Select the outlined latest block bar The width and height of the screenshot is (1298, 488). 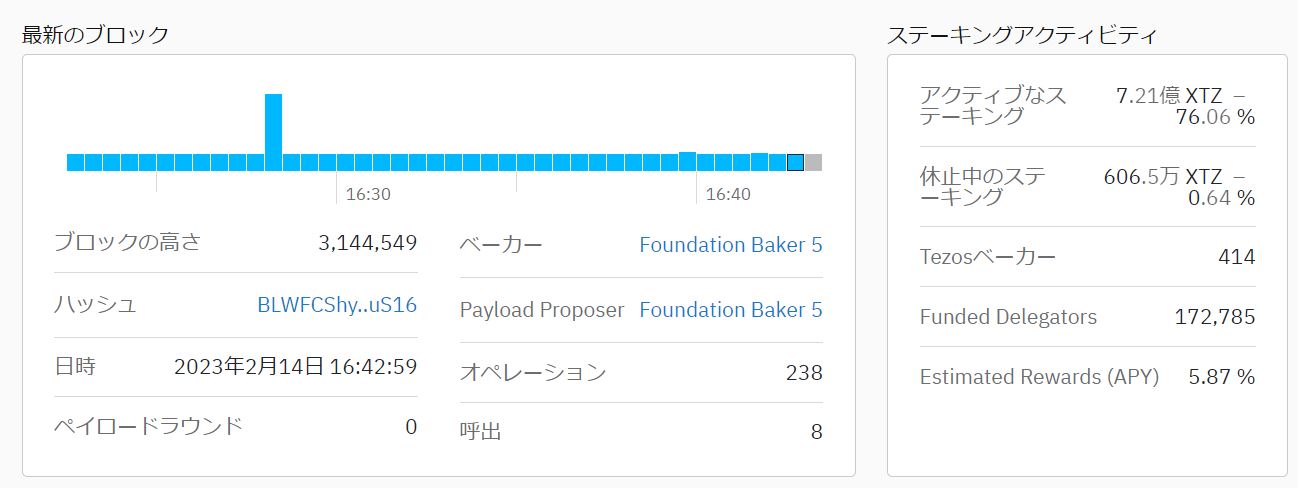point(795,162)
